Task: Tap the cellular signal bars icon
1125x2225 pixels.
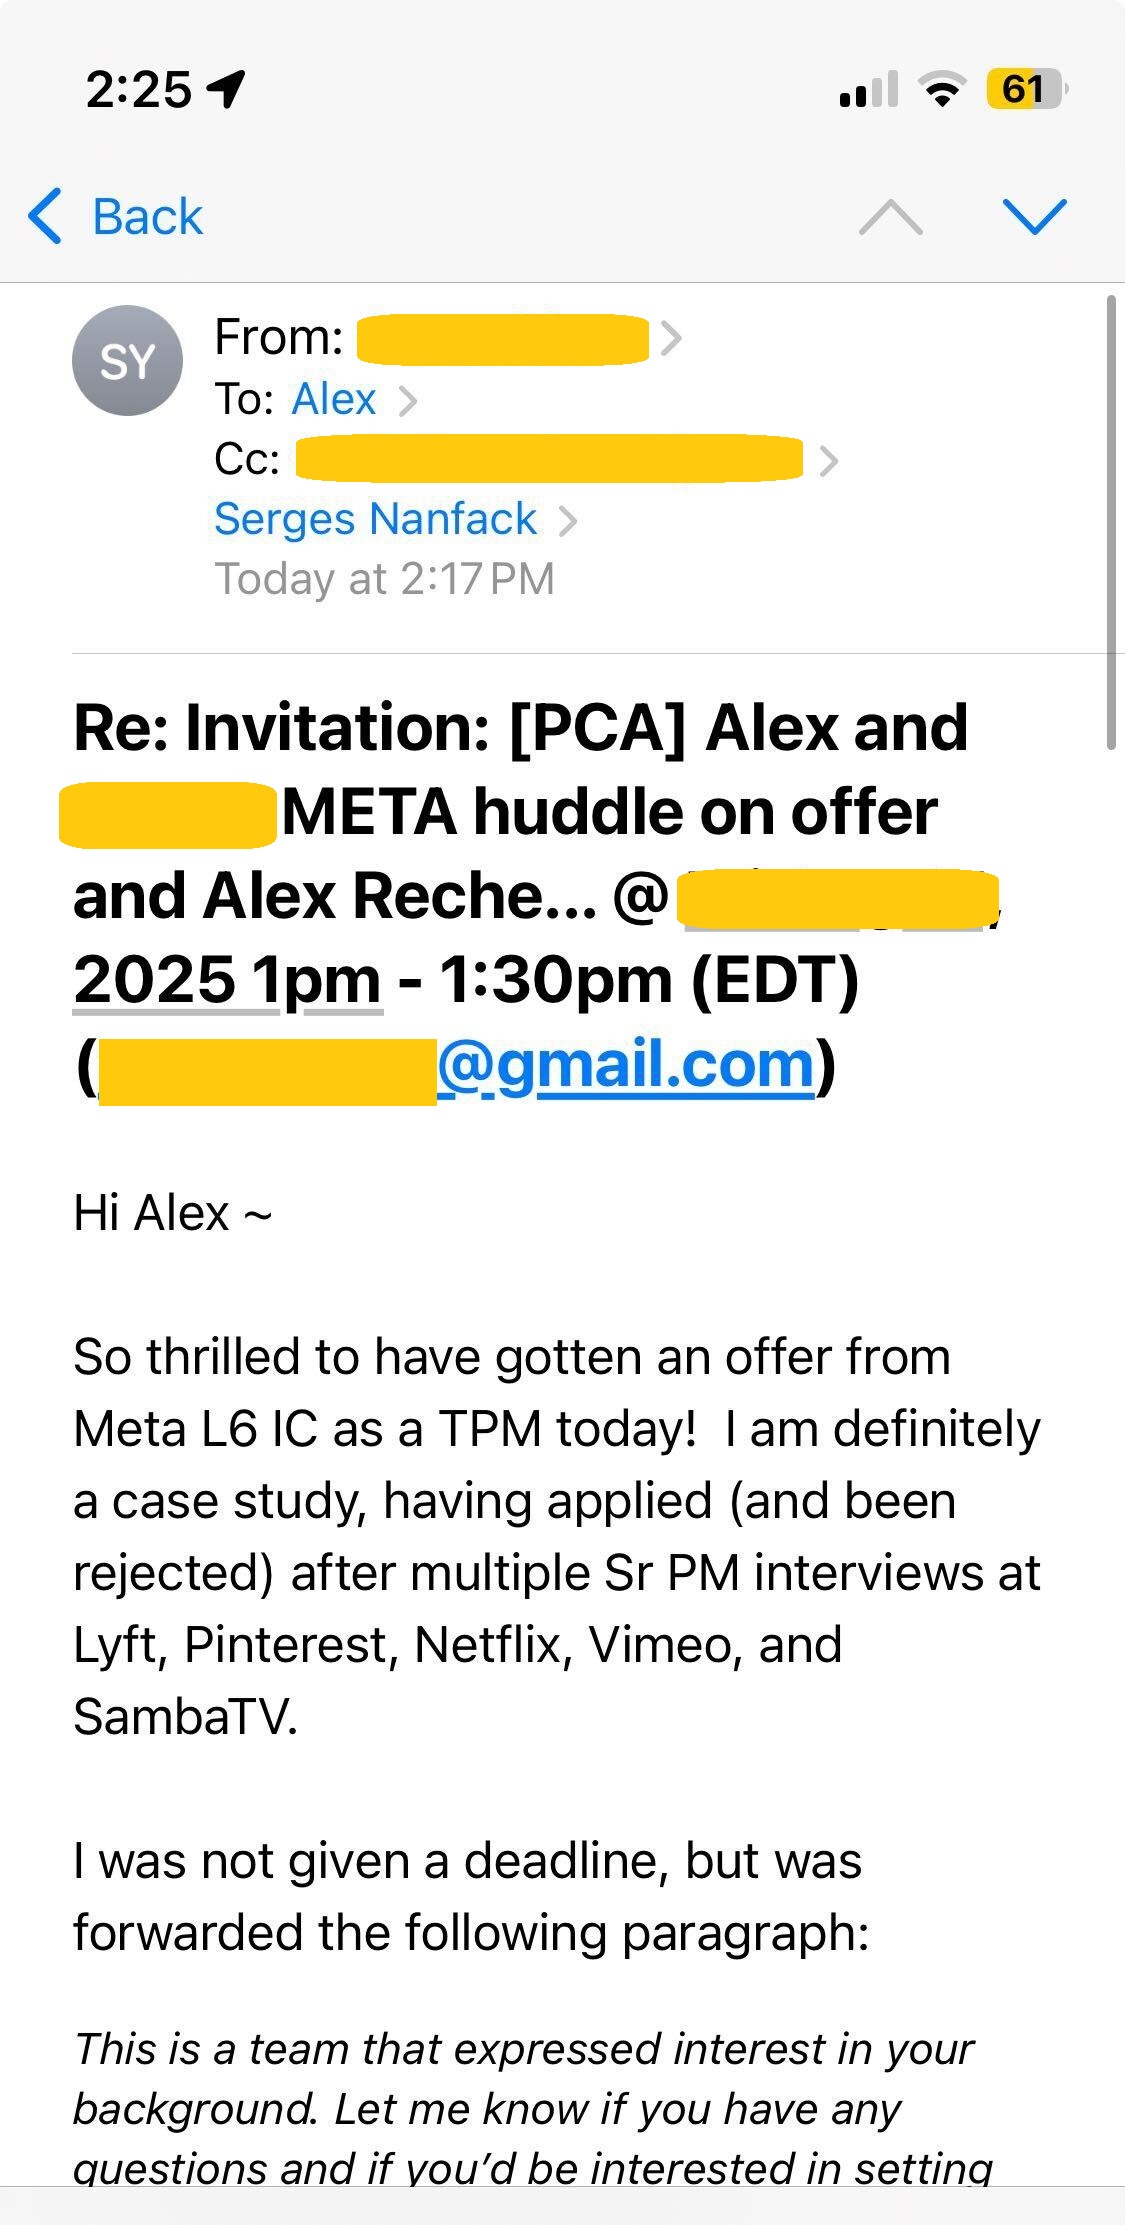Action: click(868, 89)
